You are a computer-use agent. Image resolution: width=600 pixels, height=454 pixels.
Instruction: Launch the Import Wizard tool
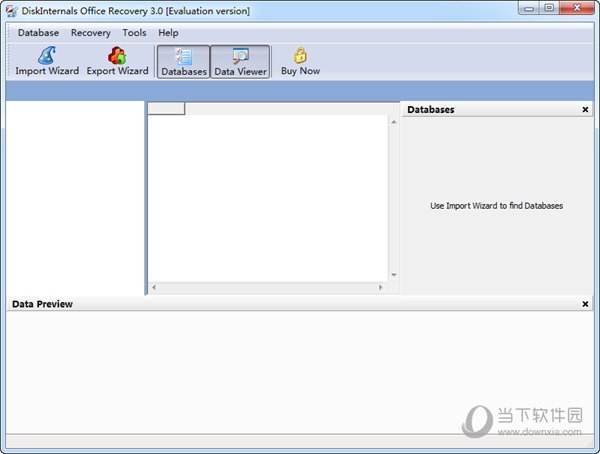47,61
